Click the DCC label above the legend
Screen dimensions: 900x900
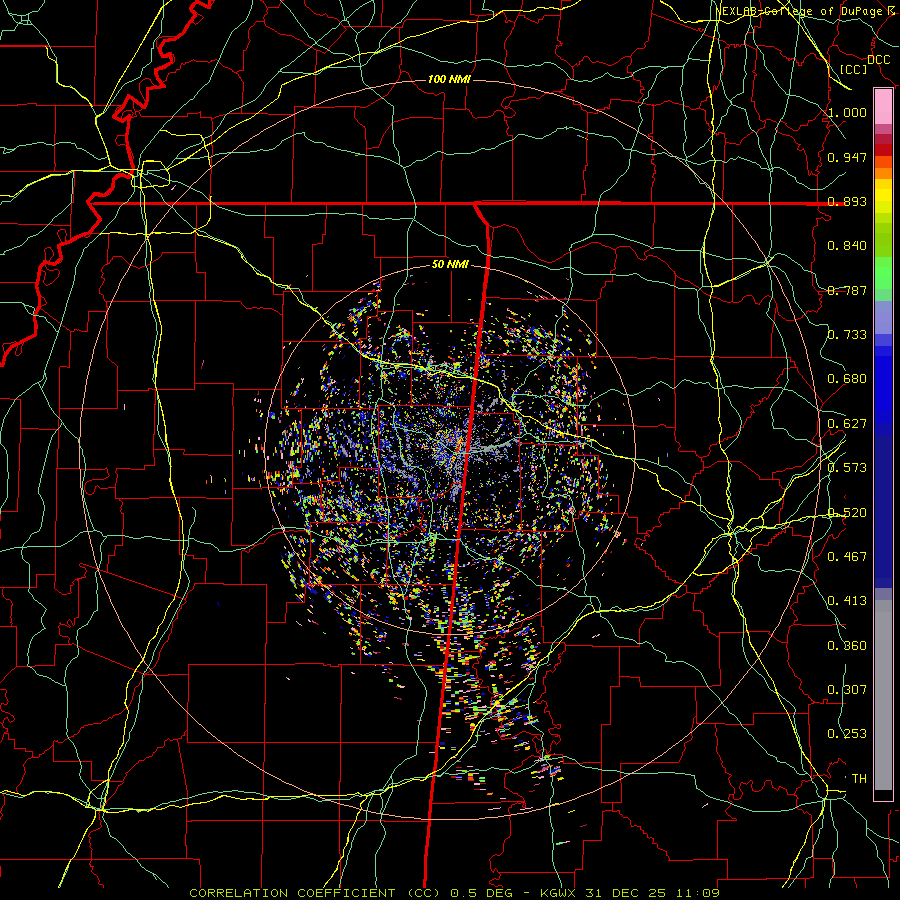tap(879, 60)
